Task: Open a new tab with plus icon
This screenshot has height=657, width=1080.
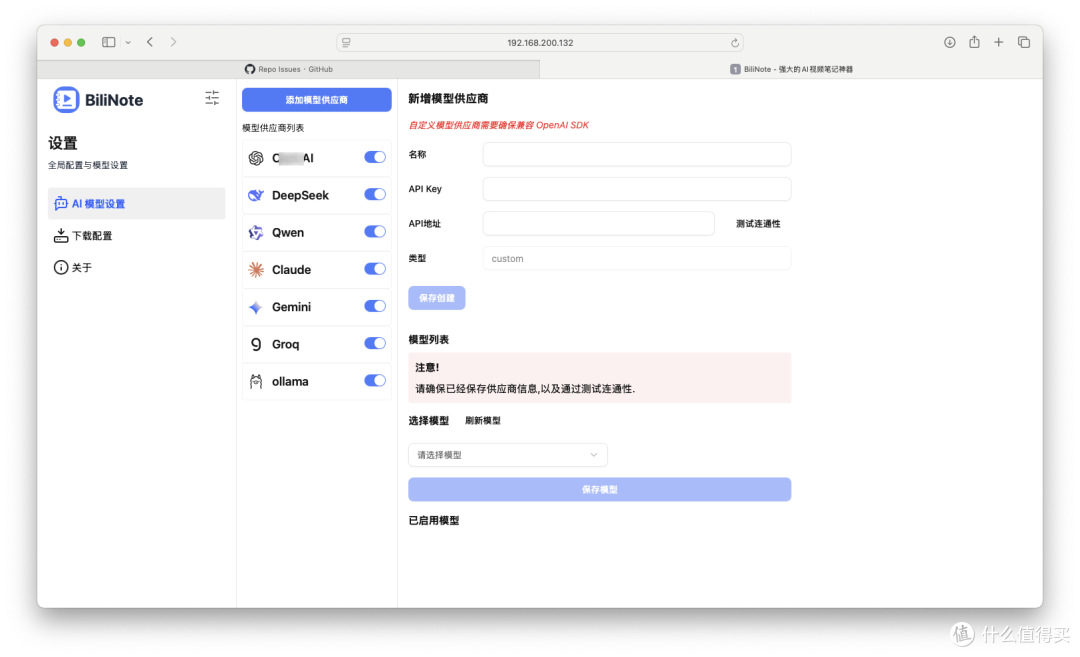Action: click(x=999, y=42)
